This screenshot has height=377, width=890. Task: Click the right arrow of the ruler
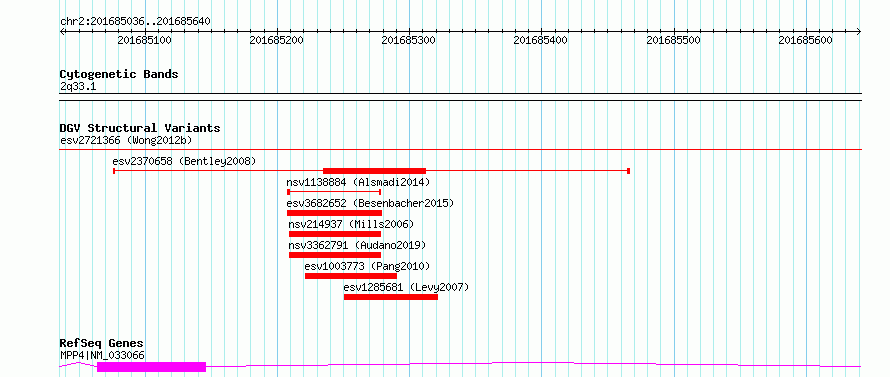pyautogui.click(x=859, y=31)
